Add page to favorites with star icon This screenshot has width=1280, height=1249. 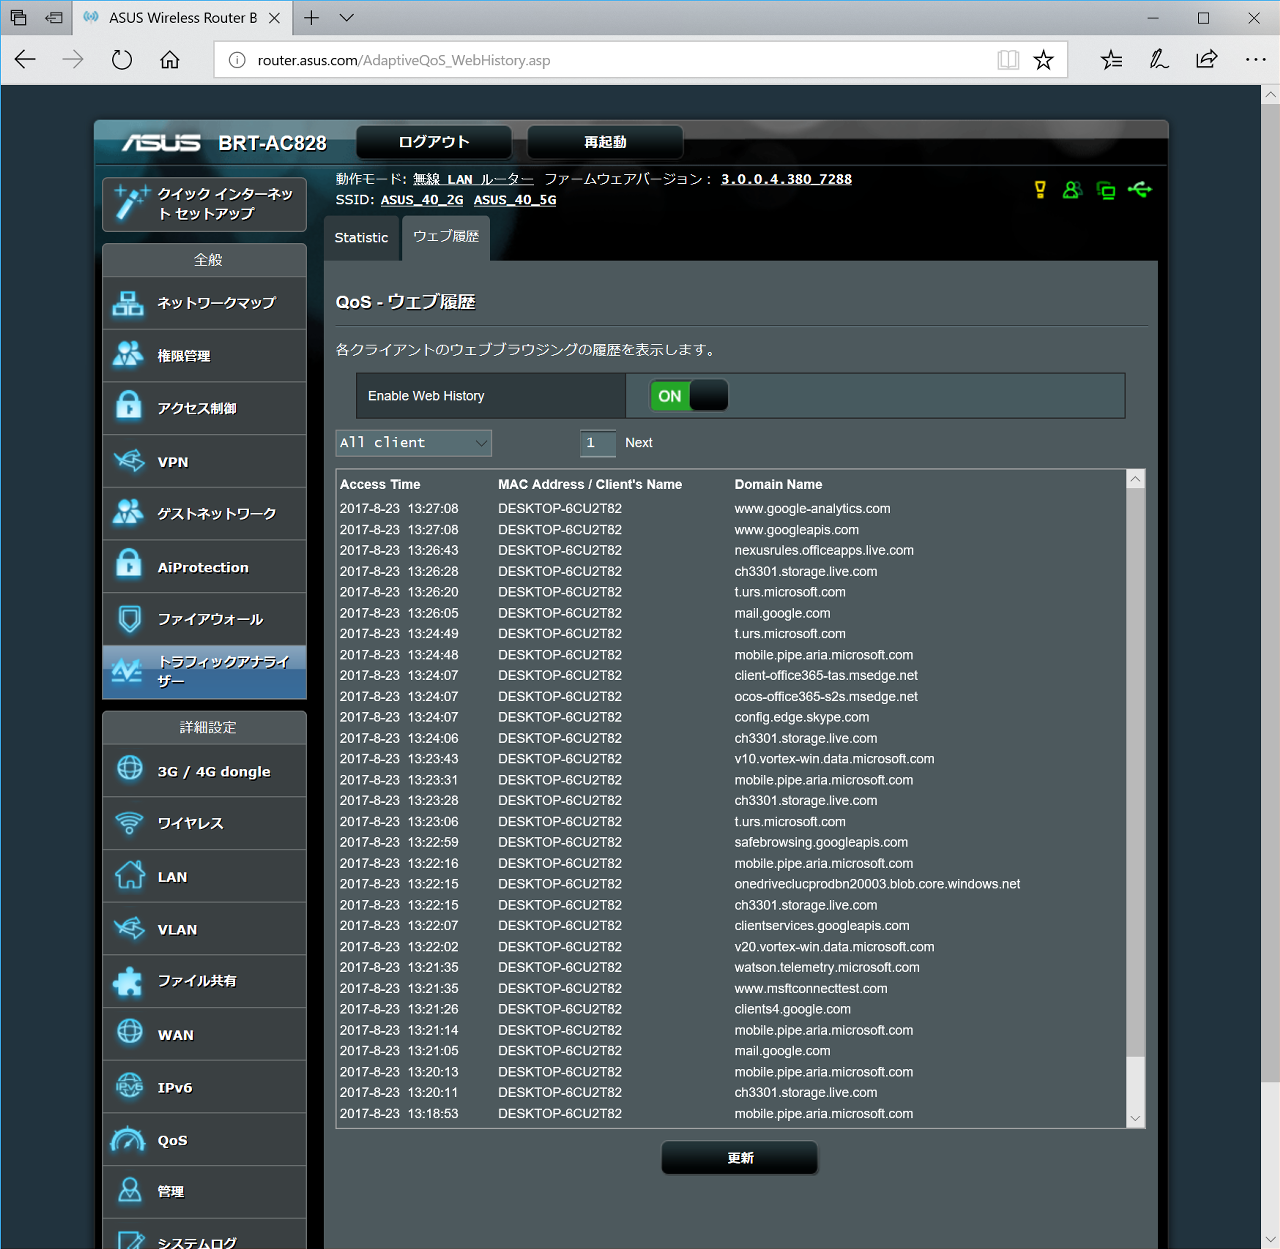[x=1044, y=60]
